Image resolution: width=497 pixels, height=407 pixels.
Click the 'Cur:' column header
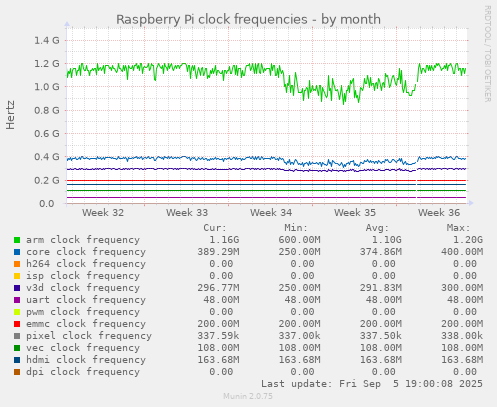point(215,228)
